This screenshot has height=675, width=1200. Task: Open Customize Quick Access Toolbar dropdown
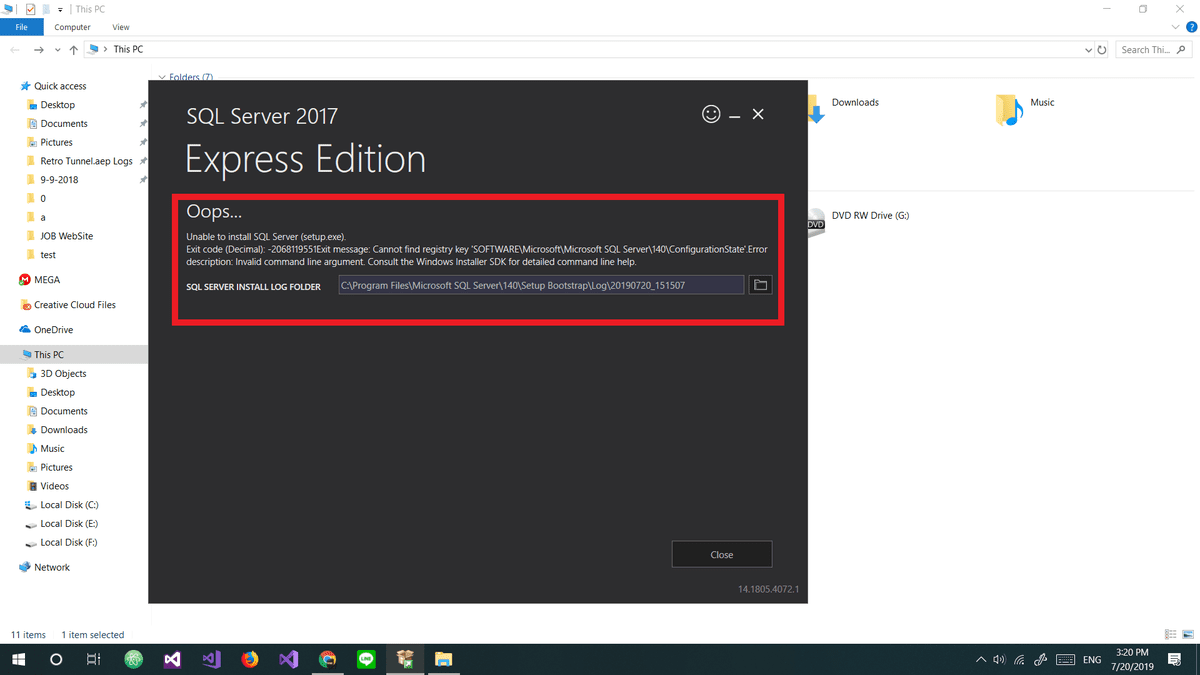click(x=61, y=9)
